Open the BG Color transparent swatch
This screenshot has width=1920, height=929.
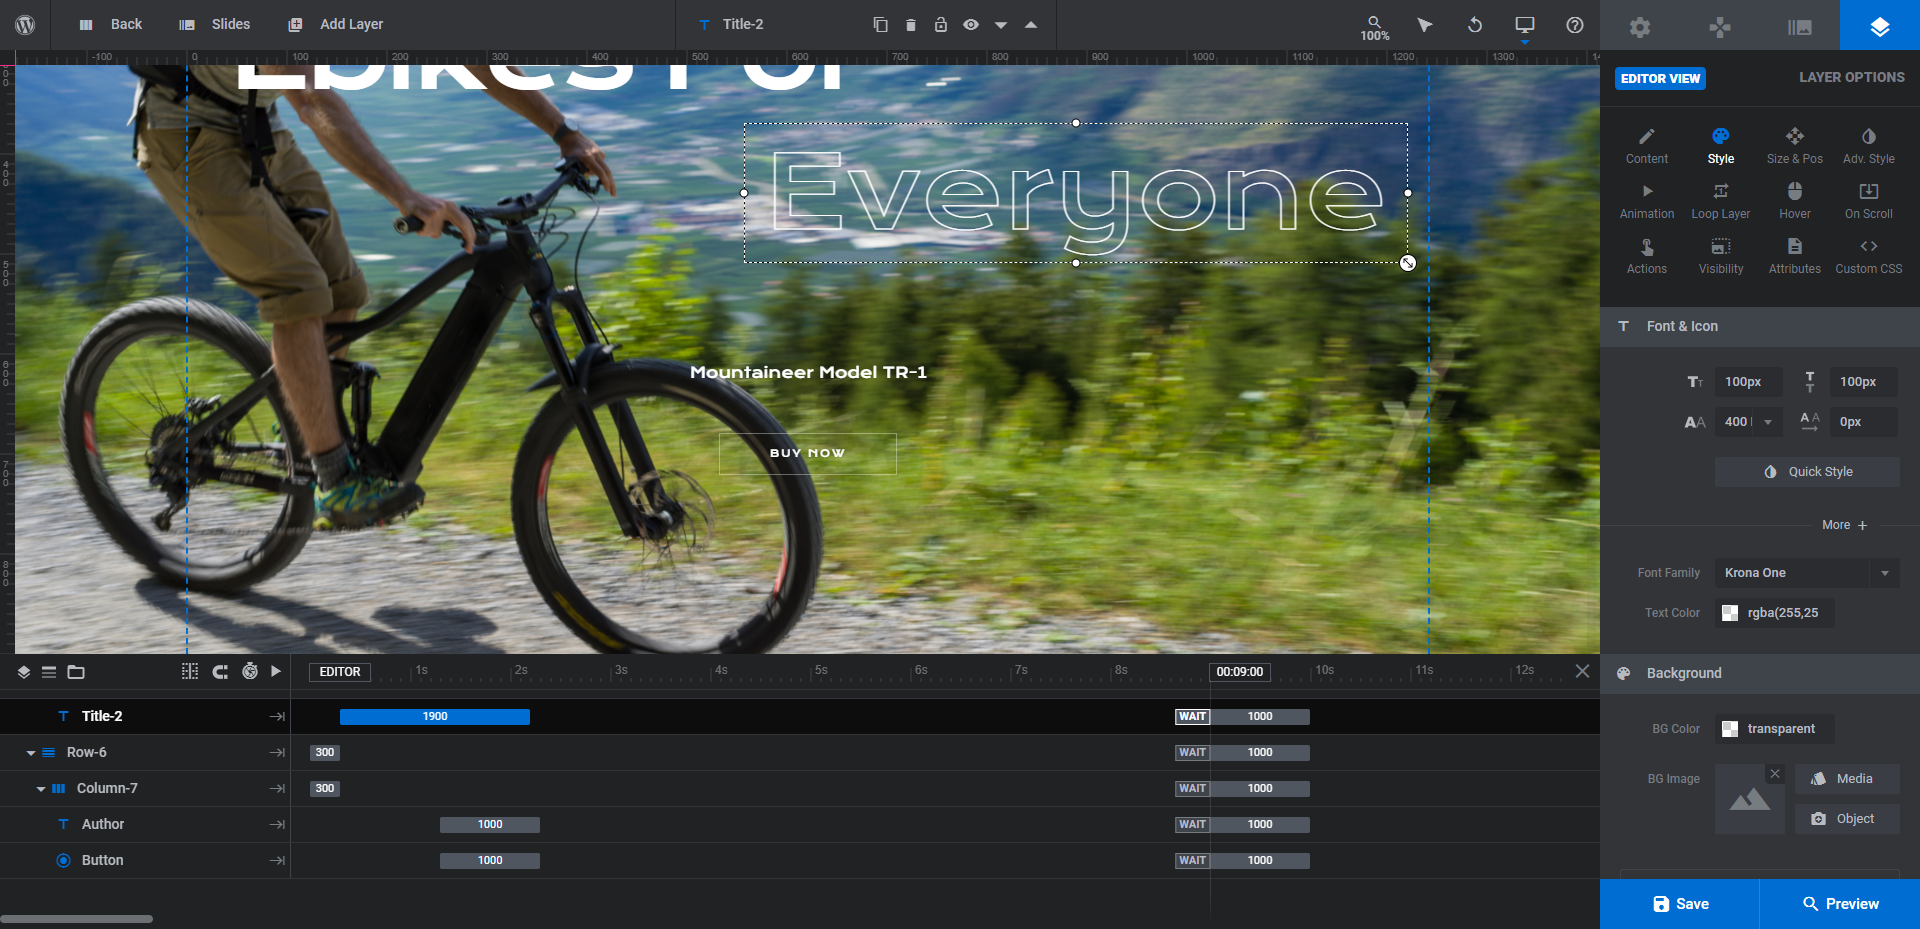click(x=1775, y=729)
